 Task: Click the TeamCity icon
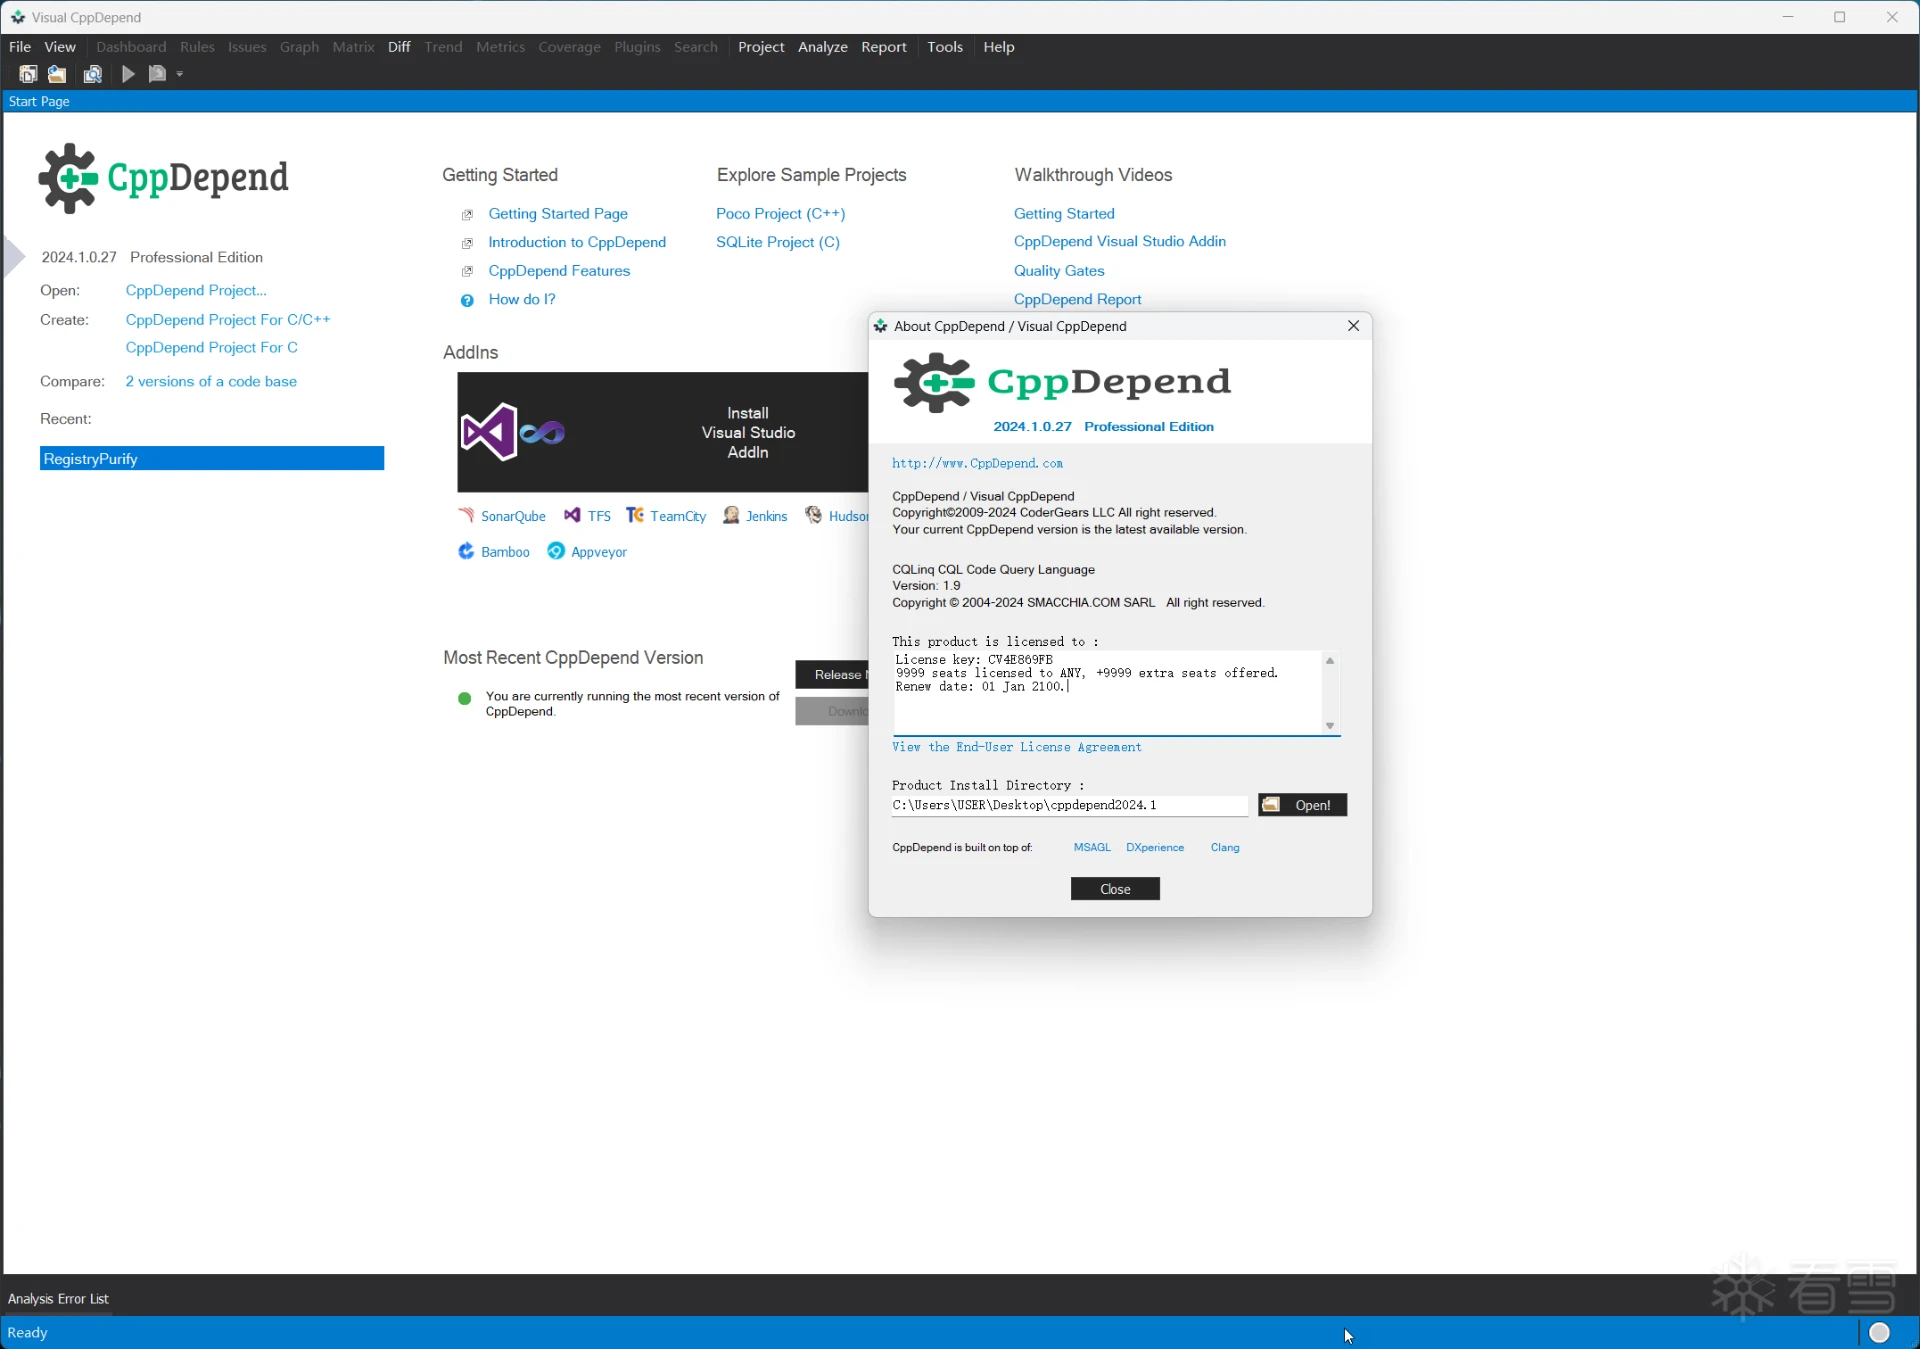coord(635,515)
